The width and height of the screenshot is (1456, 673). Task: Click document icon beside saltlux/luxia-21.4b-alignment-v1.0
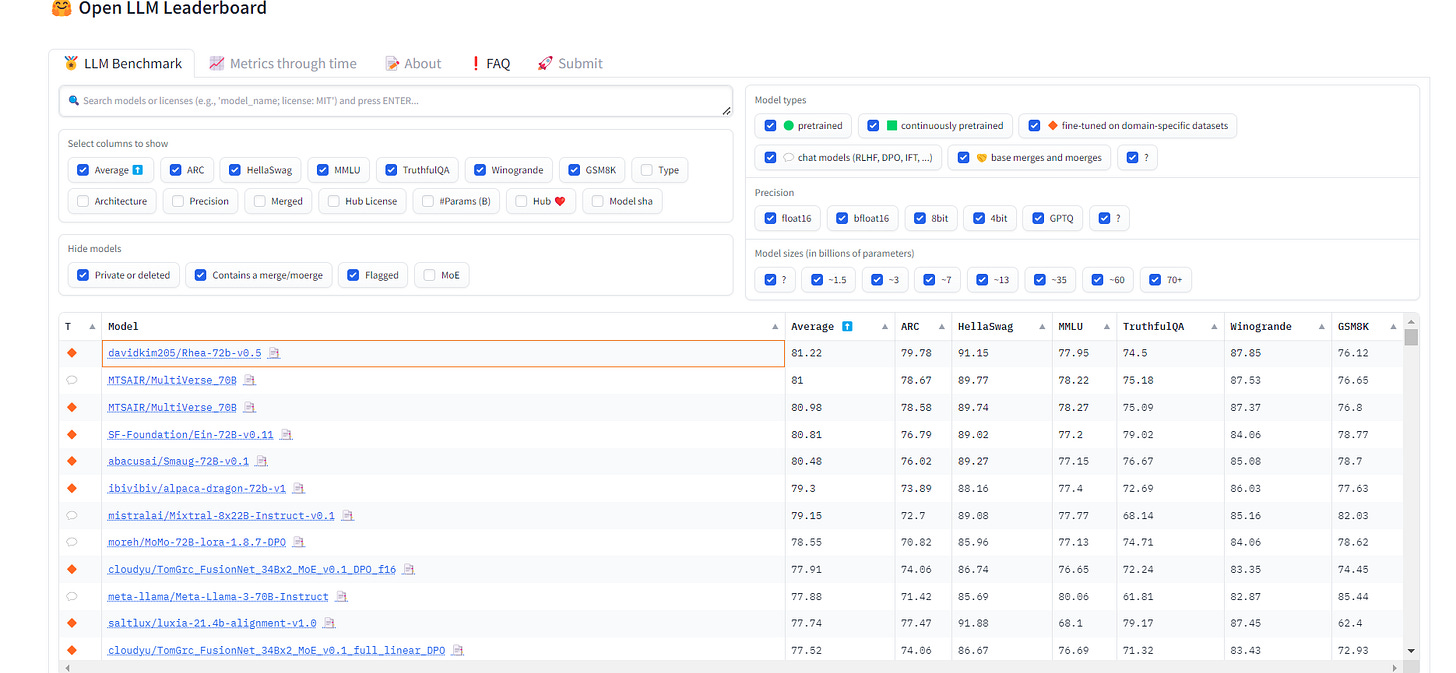[x=329, y=623]
